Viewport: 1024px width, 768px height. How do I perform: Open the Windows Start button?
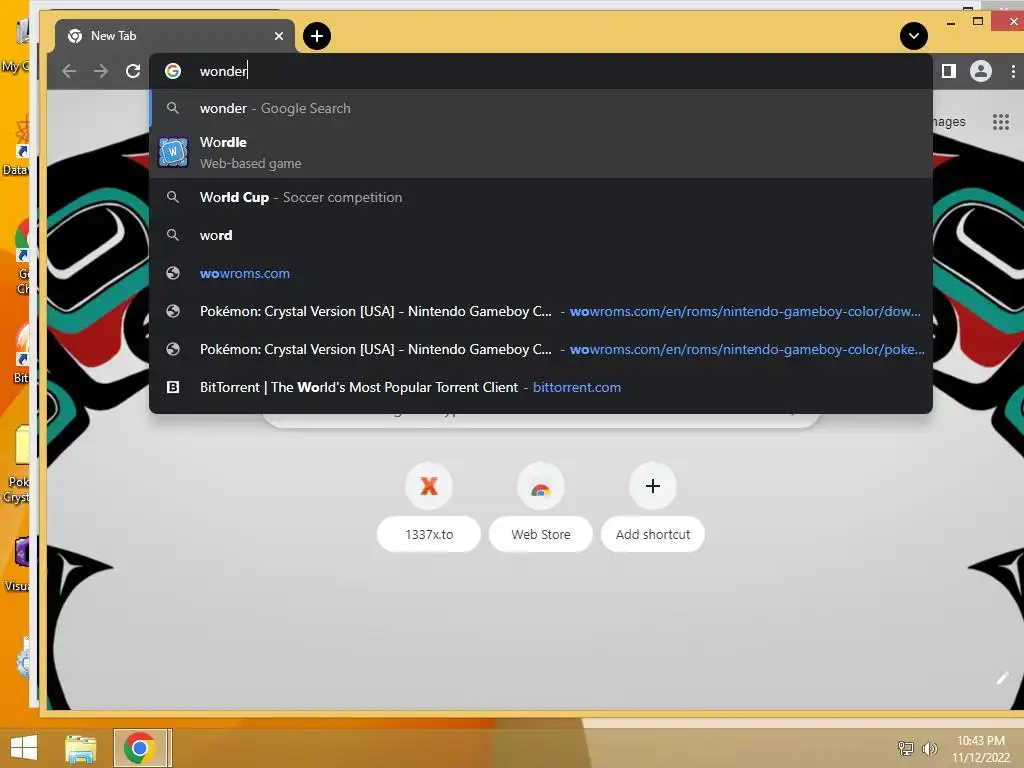24,748
